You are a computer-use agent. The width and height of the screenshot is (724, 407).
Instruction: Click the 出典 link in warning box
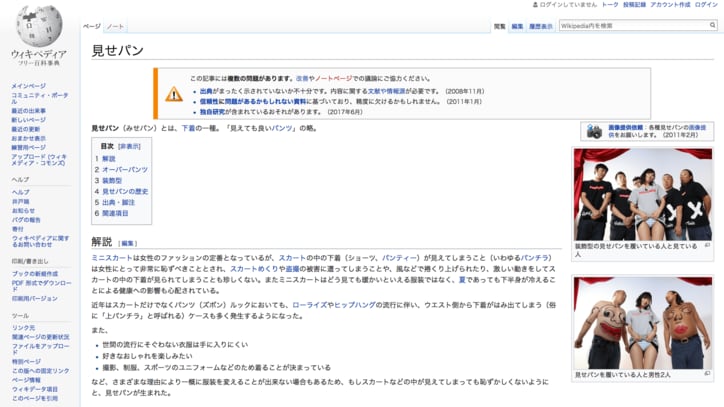click(x=206, y=91)
